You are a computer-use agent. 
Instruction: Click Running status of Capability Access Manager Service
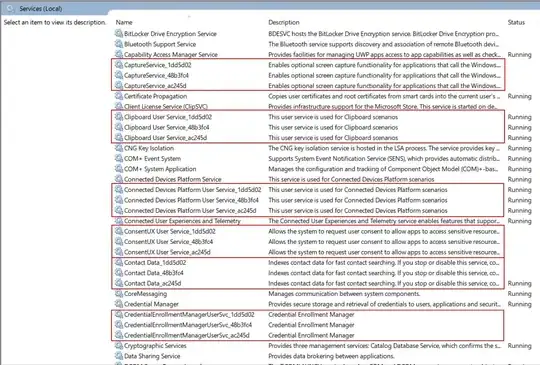click(x=519, y=54)
